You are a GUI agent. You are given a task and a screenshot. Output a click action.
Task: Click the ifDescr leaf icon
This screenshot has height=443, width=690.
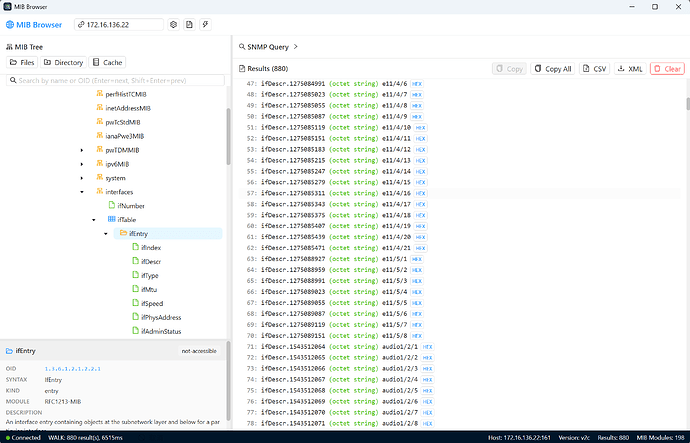click(136, 261)
